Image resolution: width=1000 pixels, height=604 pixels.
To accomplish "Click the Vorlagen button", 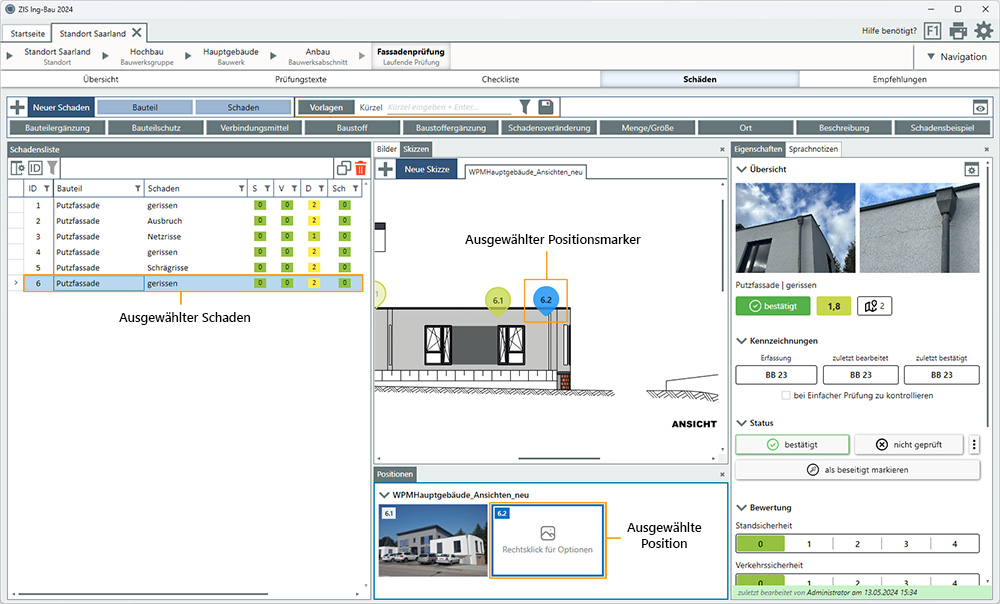I will tap(326, 107).
